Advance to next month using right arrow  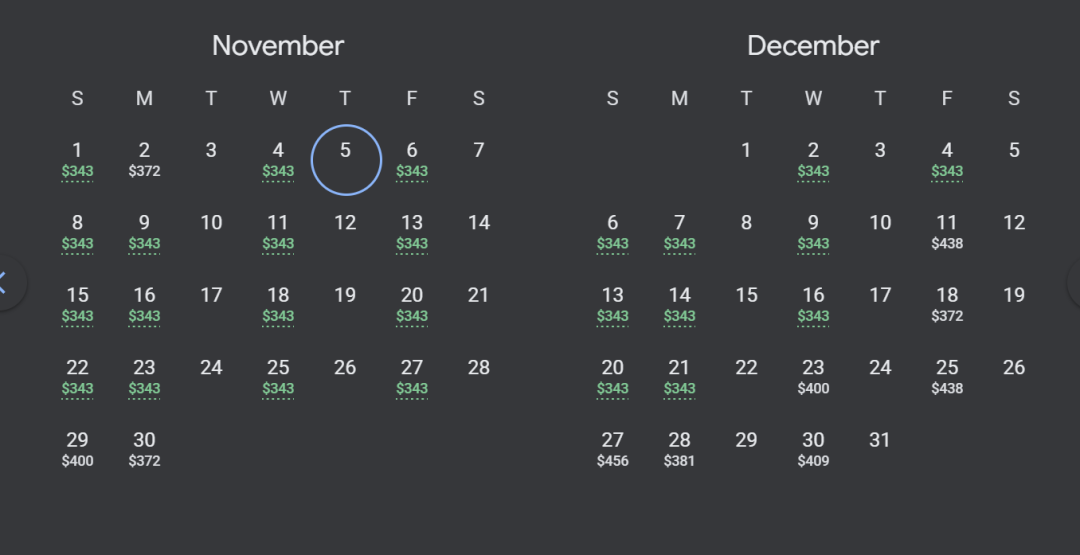pos(1074,282)
